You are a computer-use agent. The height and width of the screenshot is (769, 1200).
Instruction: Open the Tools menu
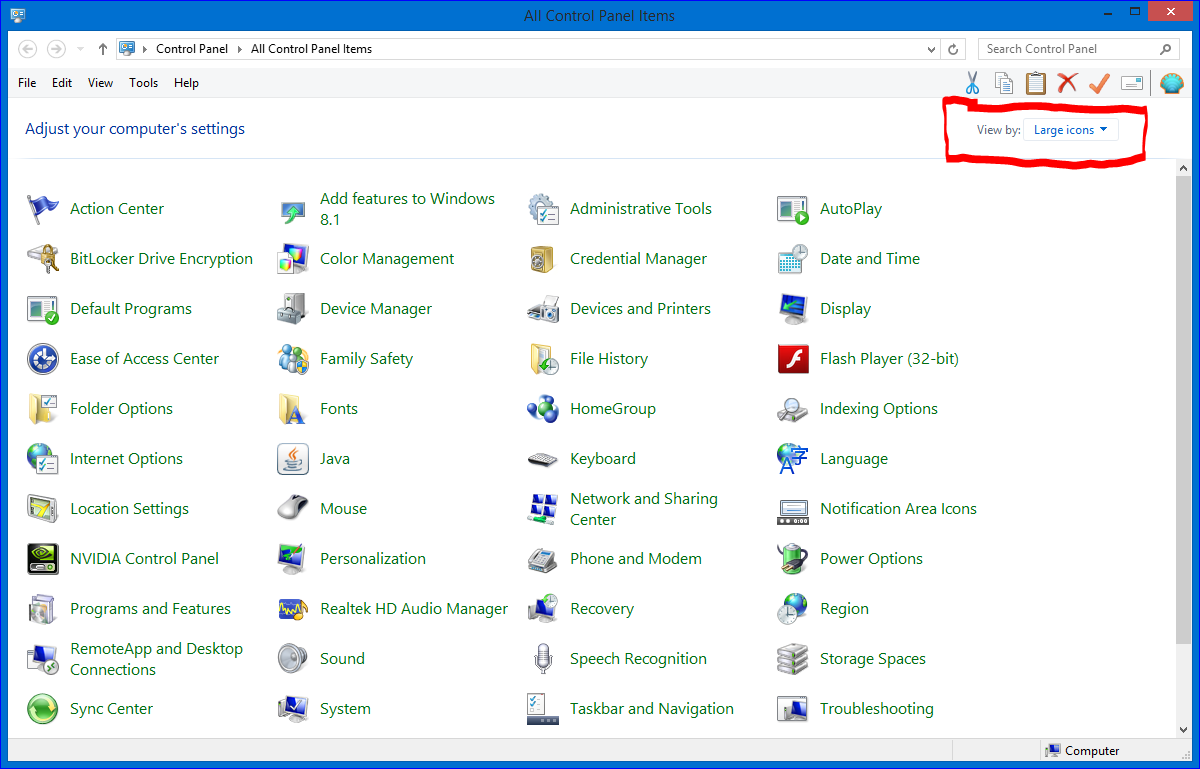coord(143,83)
